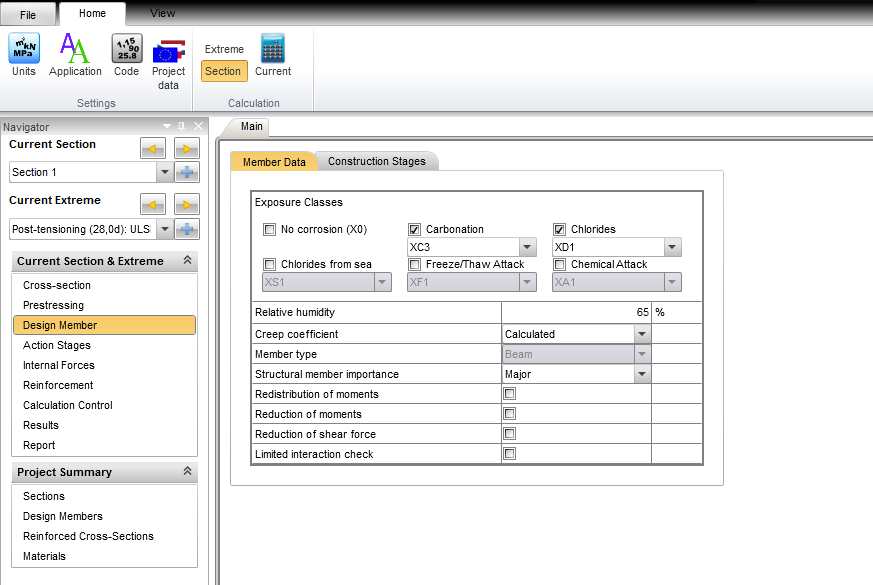Click the Application icon in ribbon
873x585 pixels.
click(x=75, y=55)
